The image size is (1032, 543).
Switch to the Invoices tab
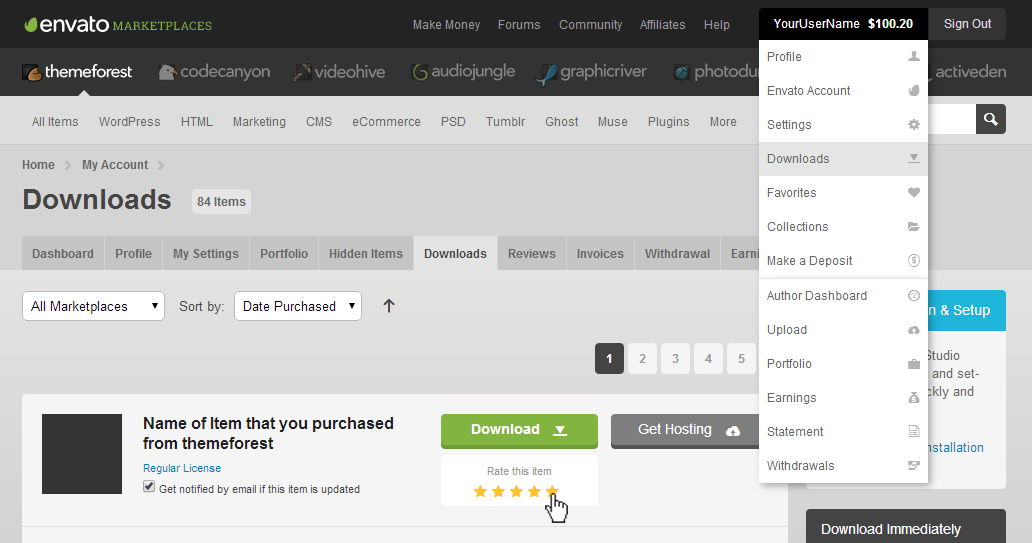(x=600, y=253)
